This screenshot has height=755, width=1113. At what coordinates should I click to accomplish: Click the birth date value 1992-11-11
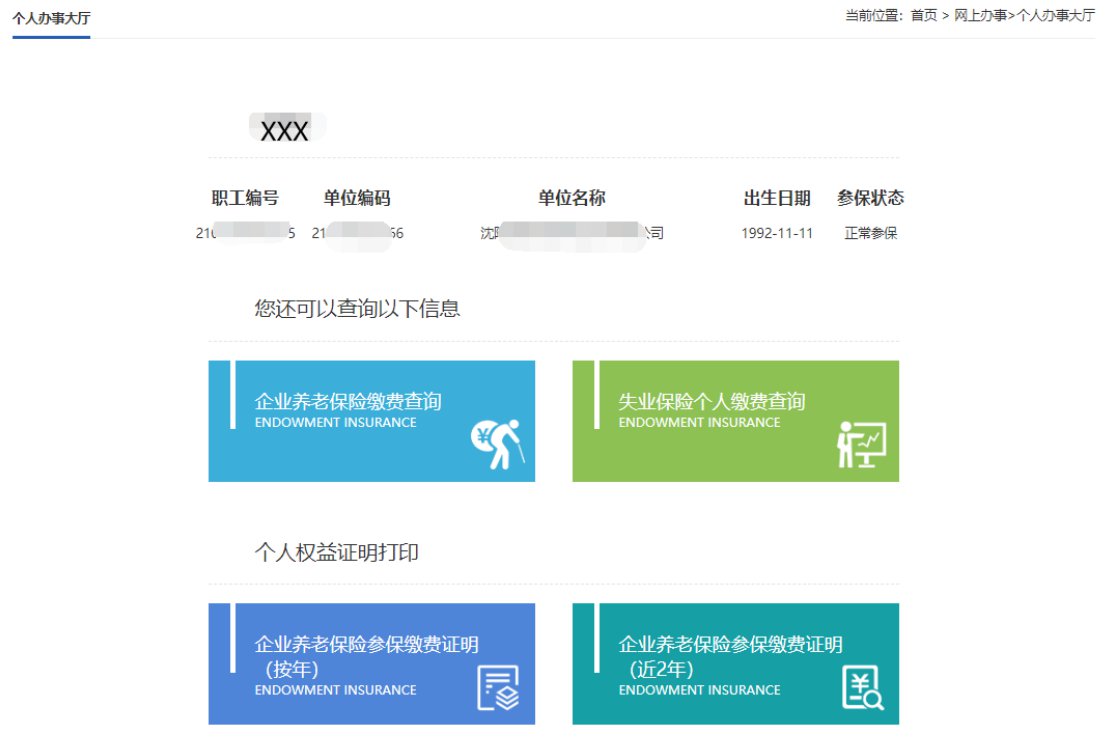(x=777, y=233)
